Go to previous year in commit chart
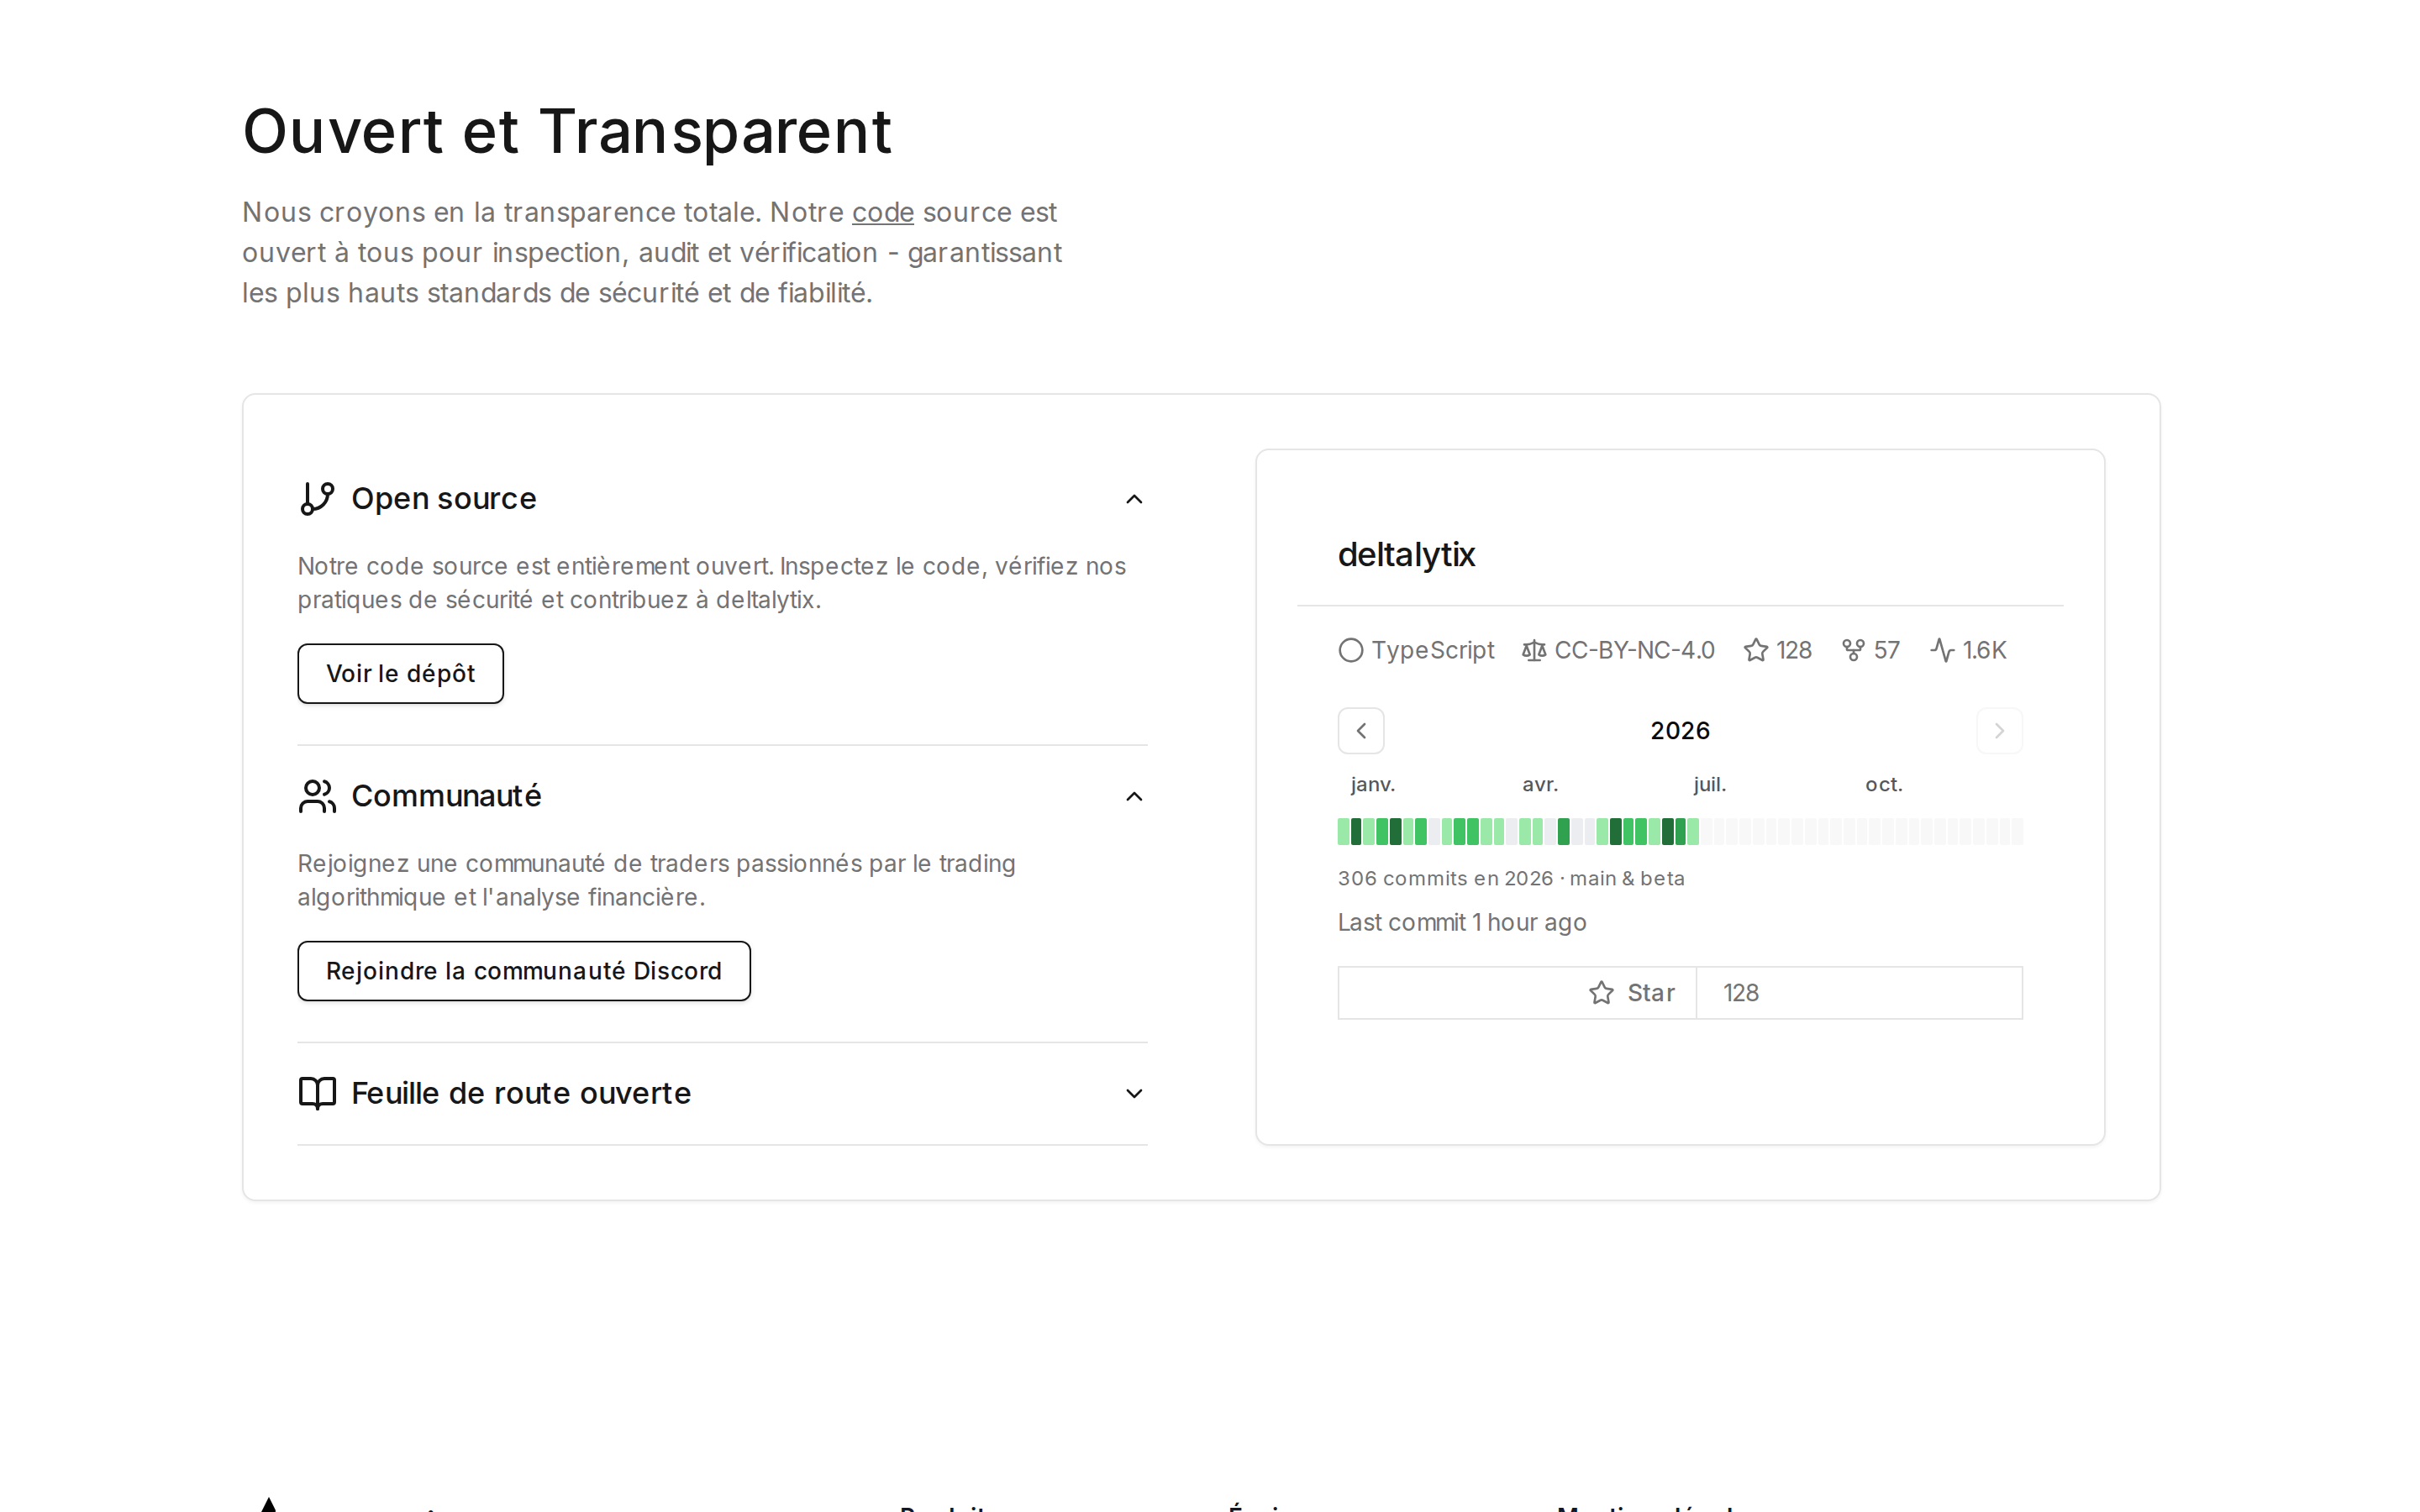 [1361, 731]
